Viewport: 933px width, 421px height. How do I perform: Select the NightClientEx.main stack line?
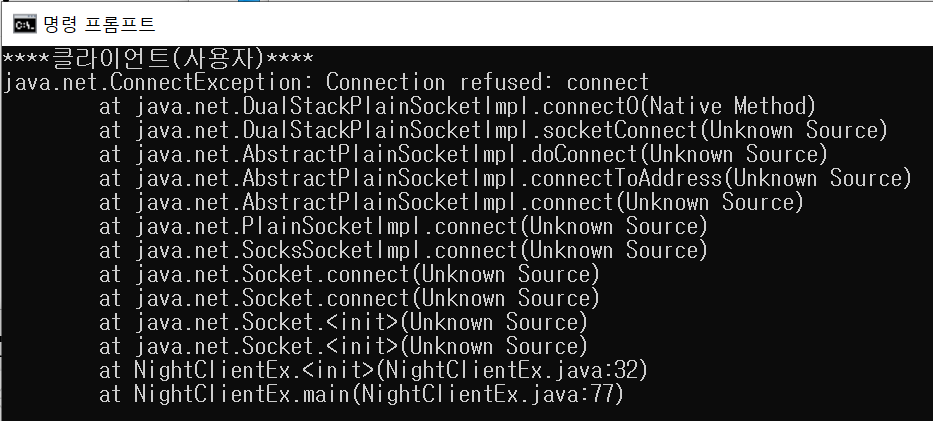coord(361,395)
